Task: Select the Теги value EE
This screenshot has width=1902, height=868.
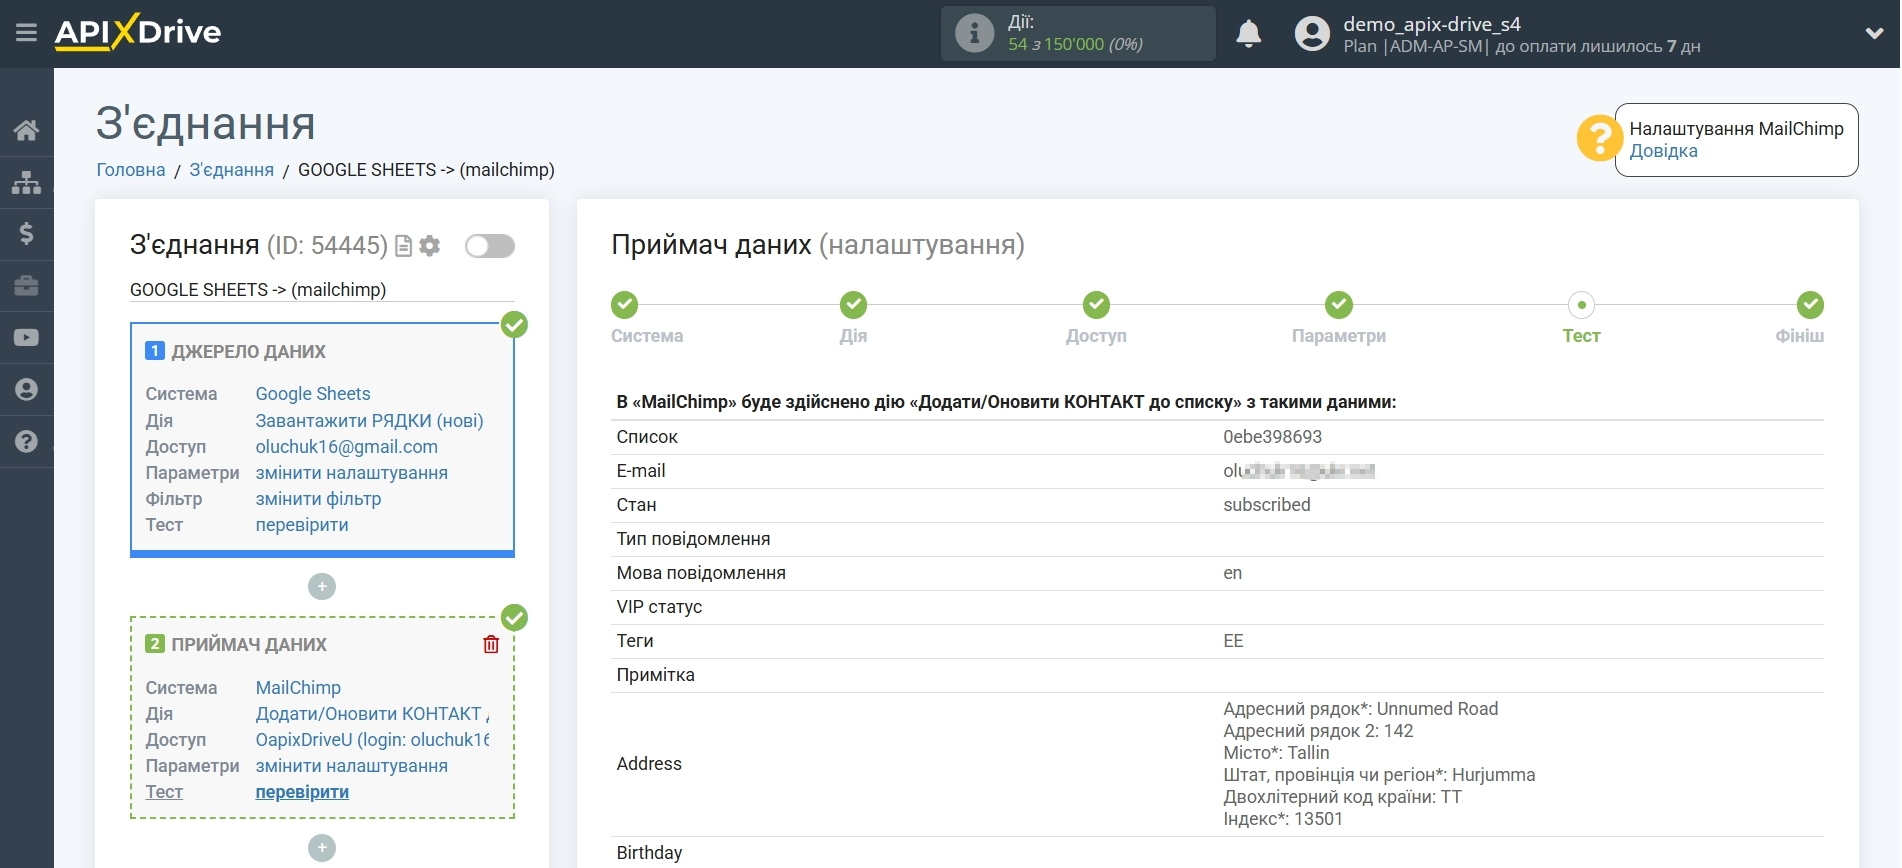Action: [1233, 641]
